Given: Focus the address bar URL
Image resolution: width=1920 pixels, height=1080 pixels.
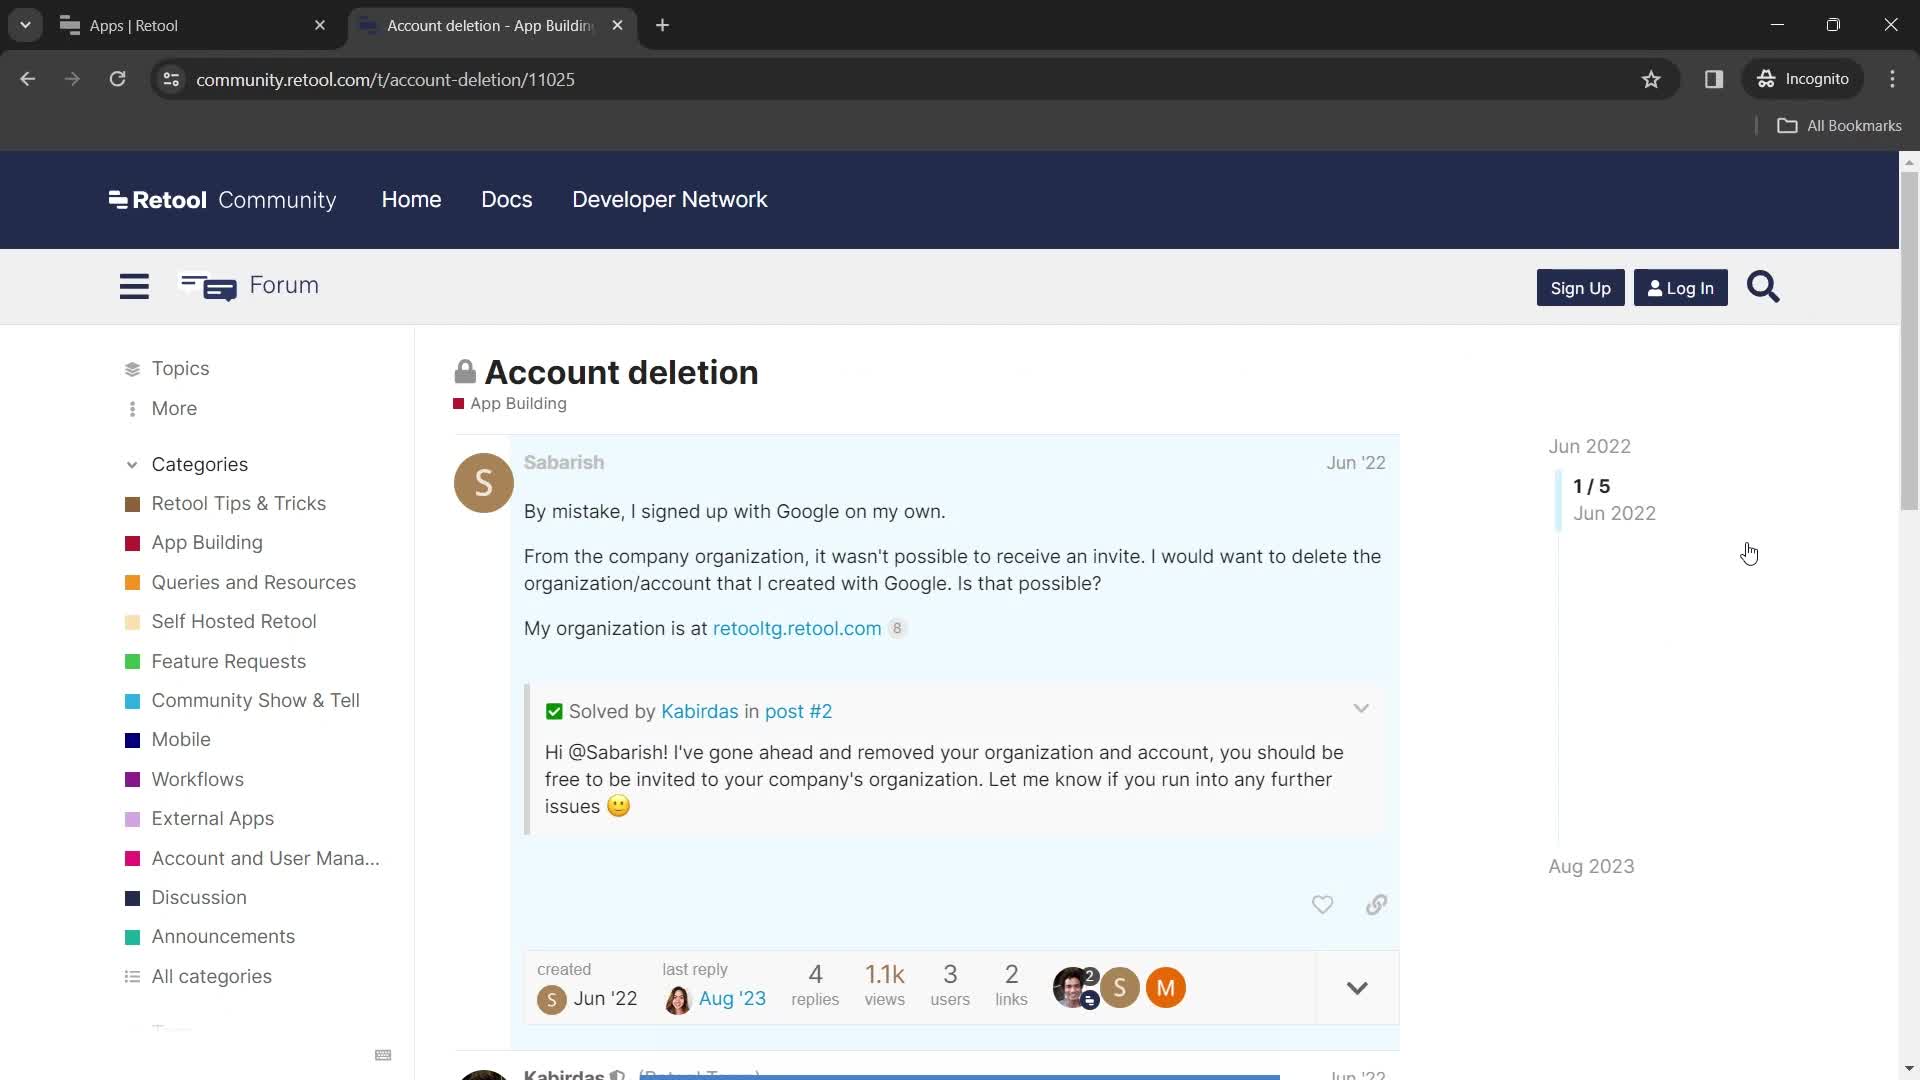Looking at the screenshot, I should click(385, 79).
